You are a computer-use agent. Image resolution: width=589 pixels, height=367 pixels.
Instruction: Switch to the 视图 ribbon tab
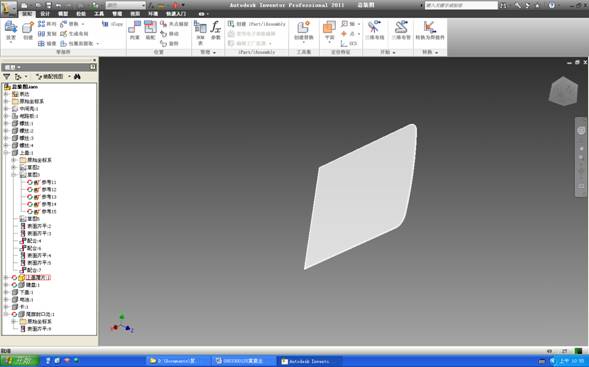(135, 14)
